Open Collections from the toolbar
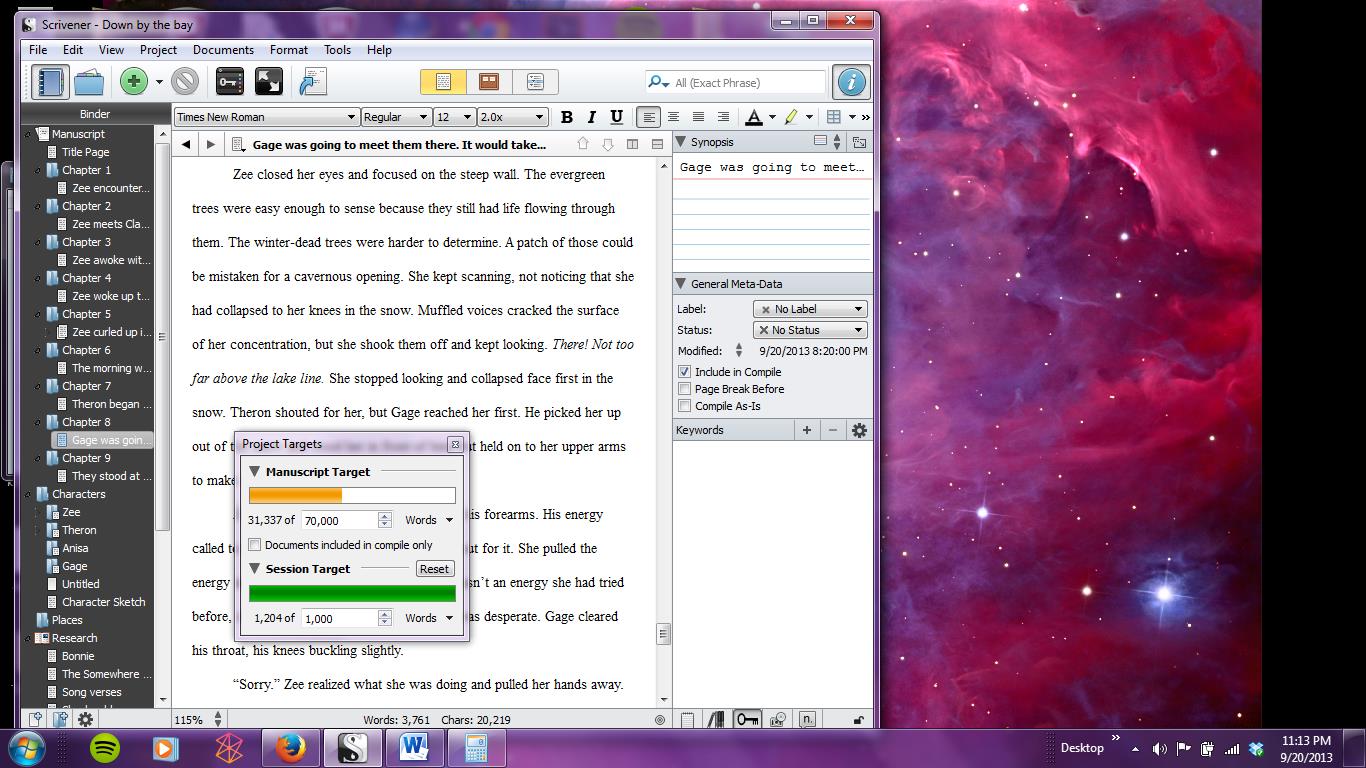Viewport: 1366px width, 768px height. pos(90,82)
